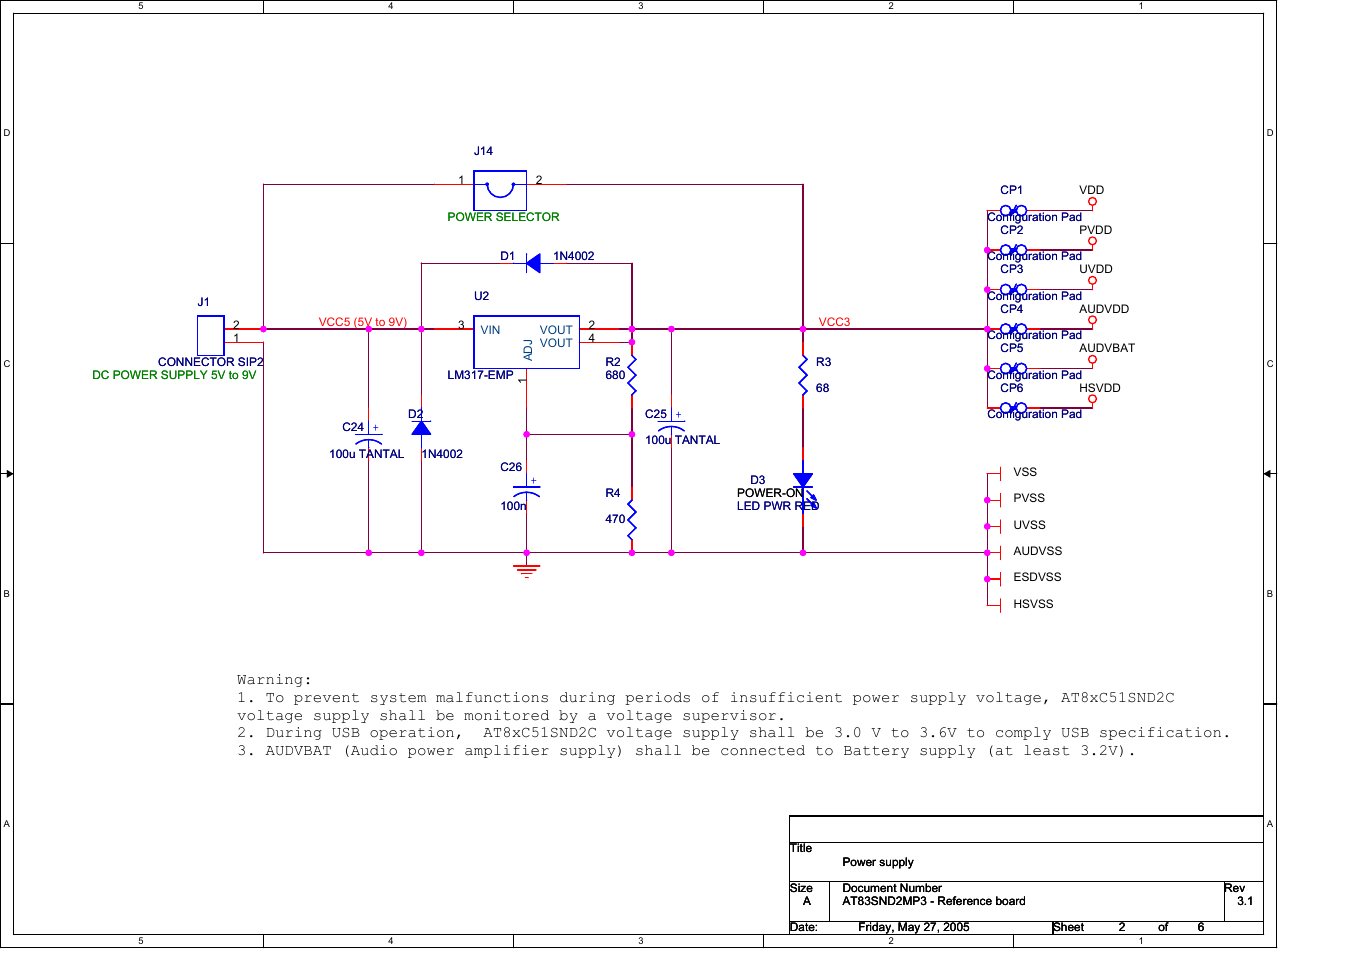Click the D1 1N4002 value label
Screen dimensions: 1351x954
(574, 256)
